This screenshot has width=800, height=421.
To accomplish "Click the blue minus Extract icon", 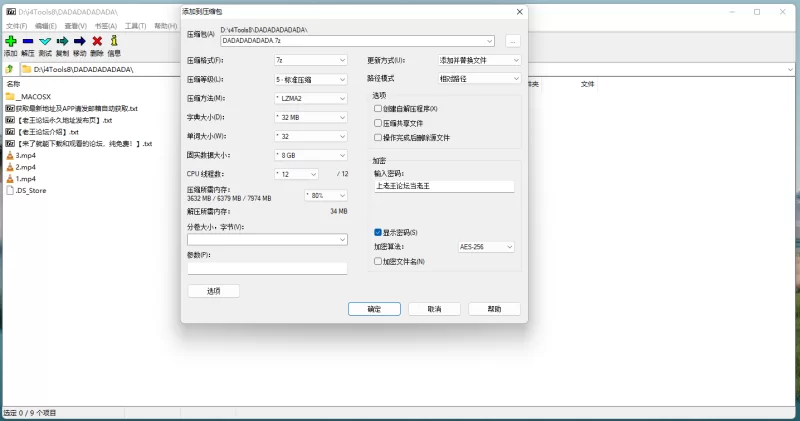I will pos(28,41).
